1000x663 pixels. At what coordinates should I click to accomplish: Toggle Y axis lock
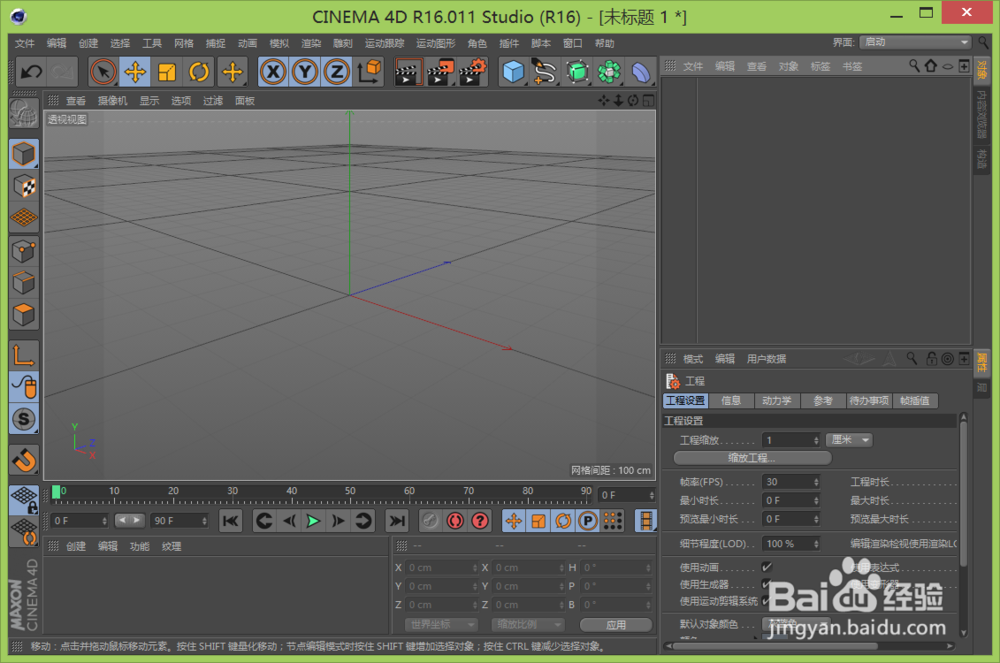[305, 72]
